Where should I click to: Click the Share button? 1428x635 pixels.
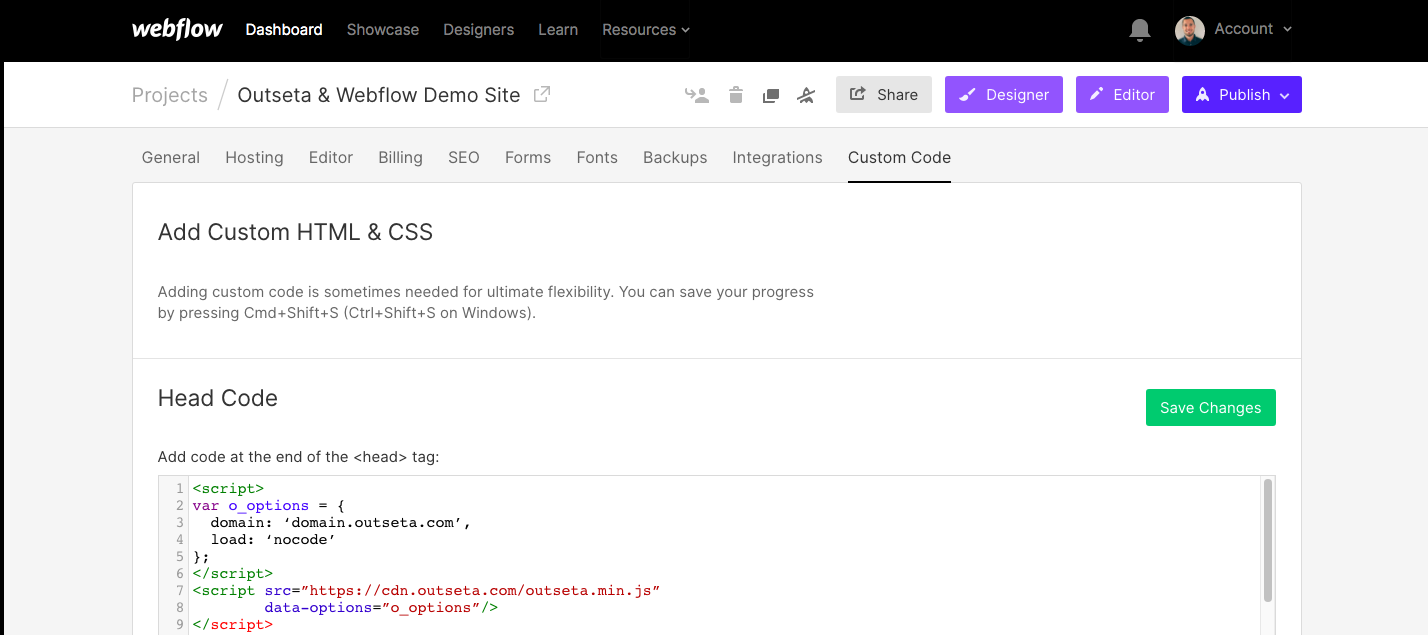point(884,94)
